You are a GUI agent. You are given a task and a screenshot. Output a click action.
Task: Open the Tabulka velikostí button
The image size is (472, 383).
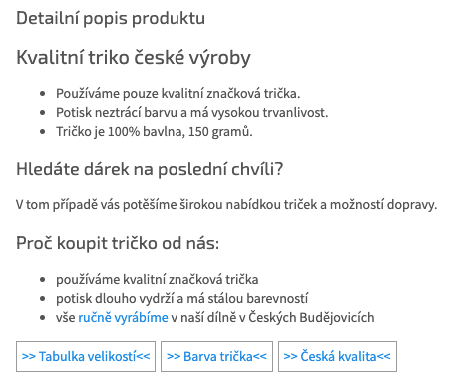pyautogui.click(x=86, y=356)
